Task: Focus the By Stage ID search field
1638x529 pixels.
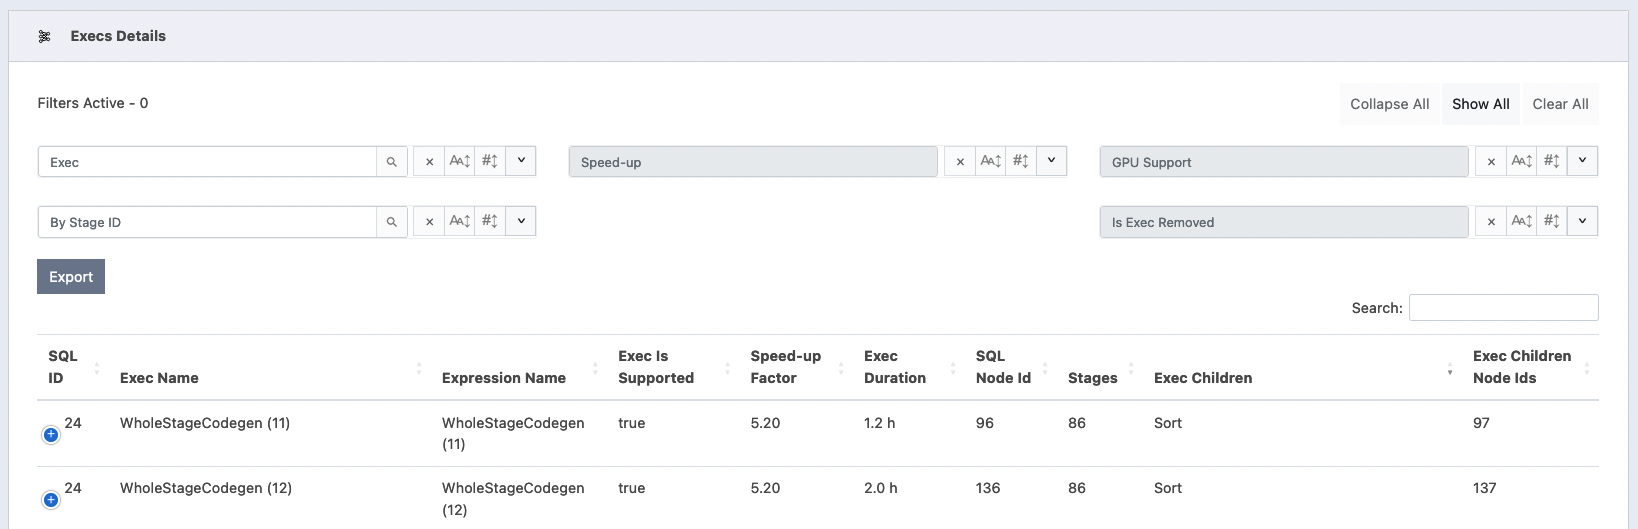Action: click(207, 222)
